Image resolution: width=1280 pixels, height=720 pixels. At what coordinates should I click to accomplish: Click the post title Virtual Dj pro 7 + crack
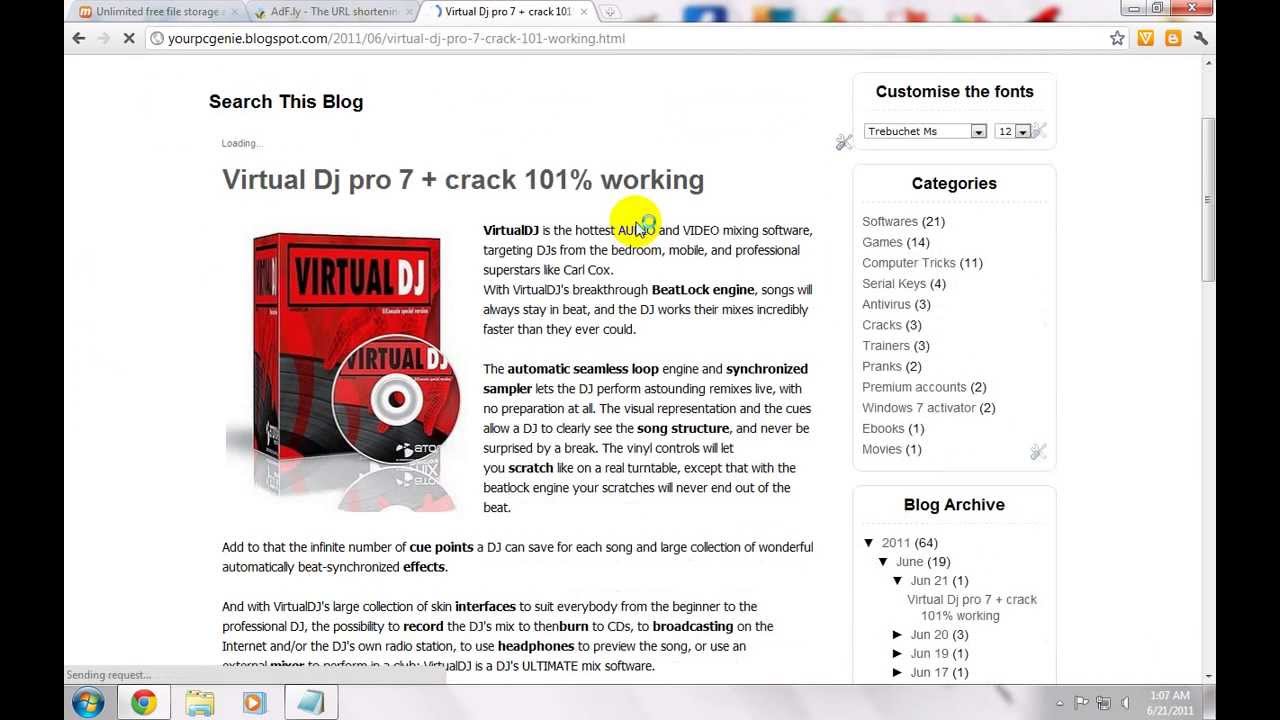(x=463, y=180)
